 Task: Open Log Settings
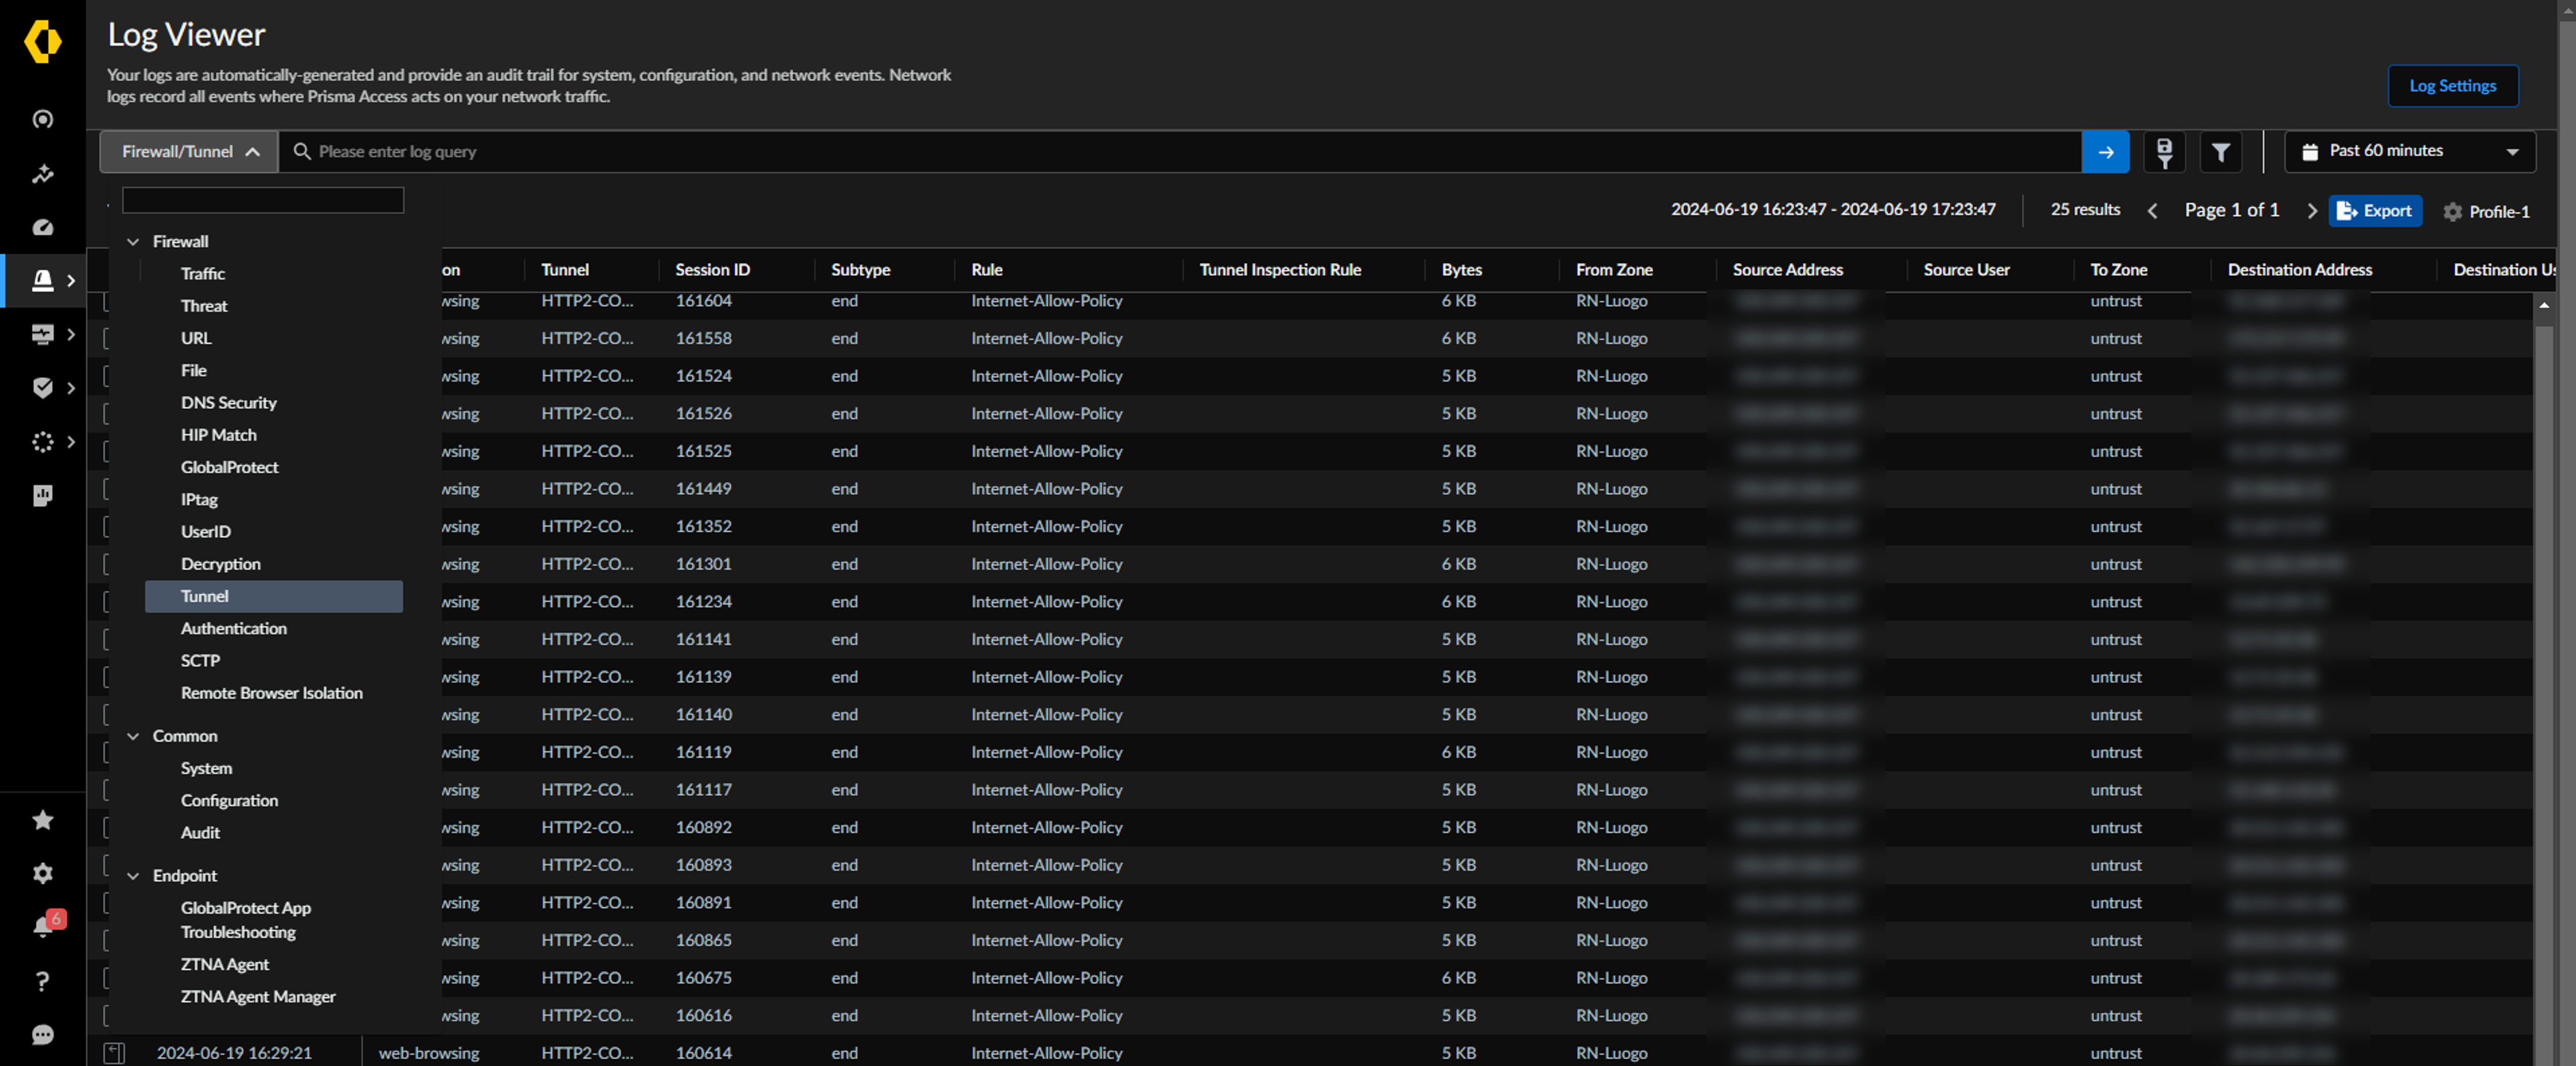pos(2452,86)
